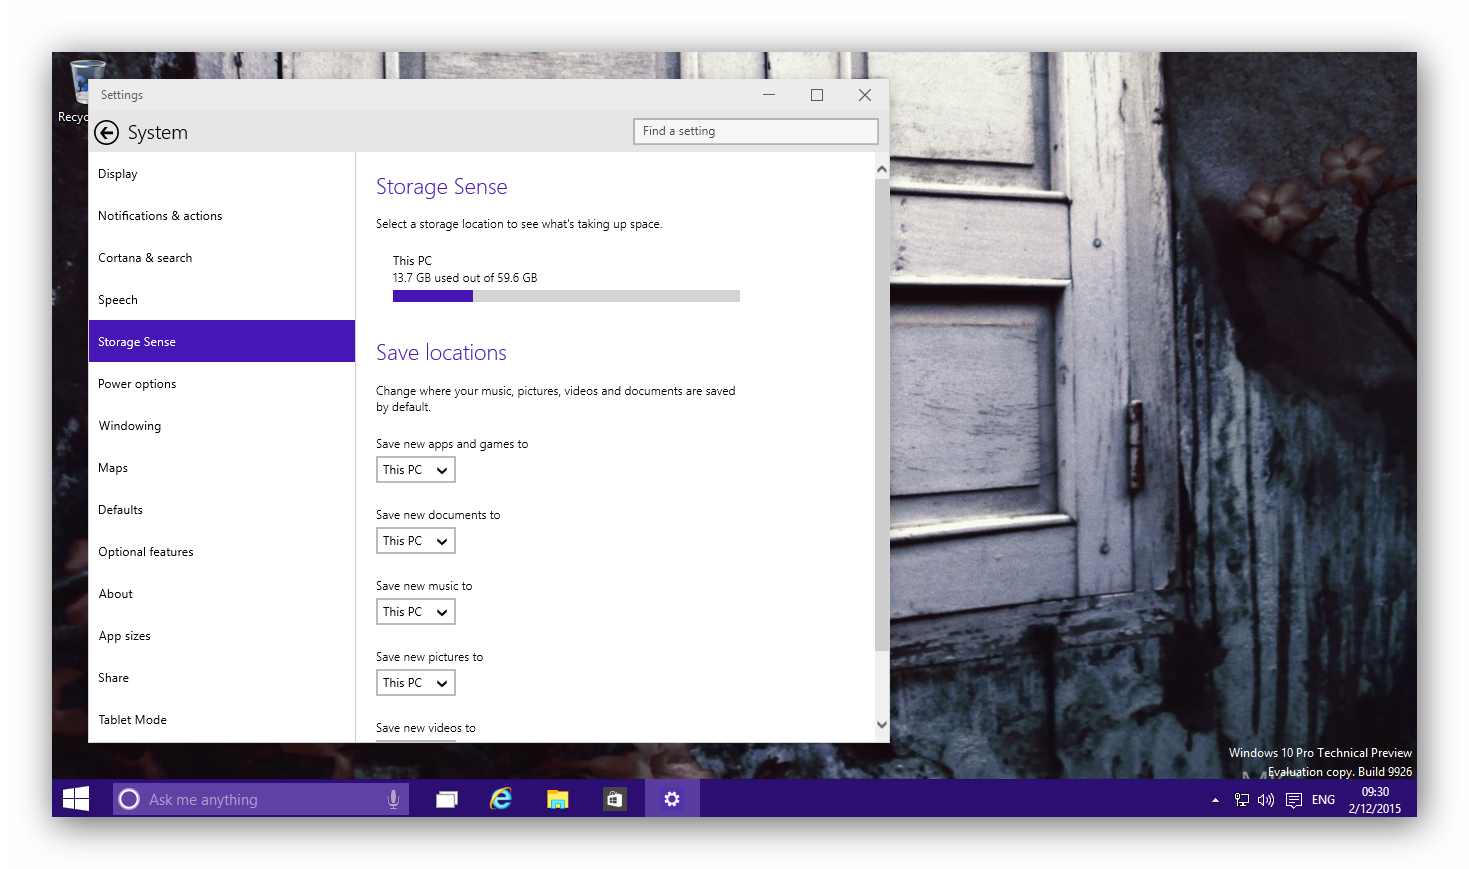Open Notifications & actions settings
This screenshot has height=869, width=1469.
222,216
